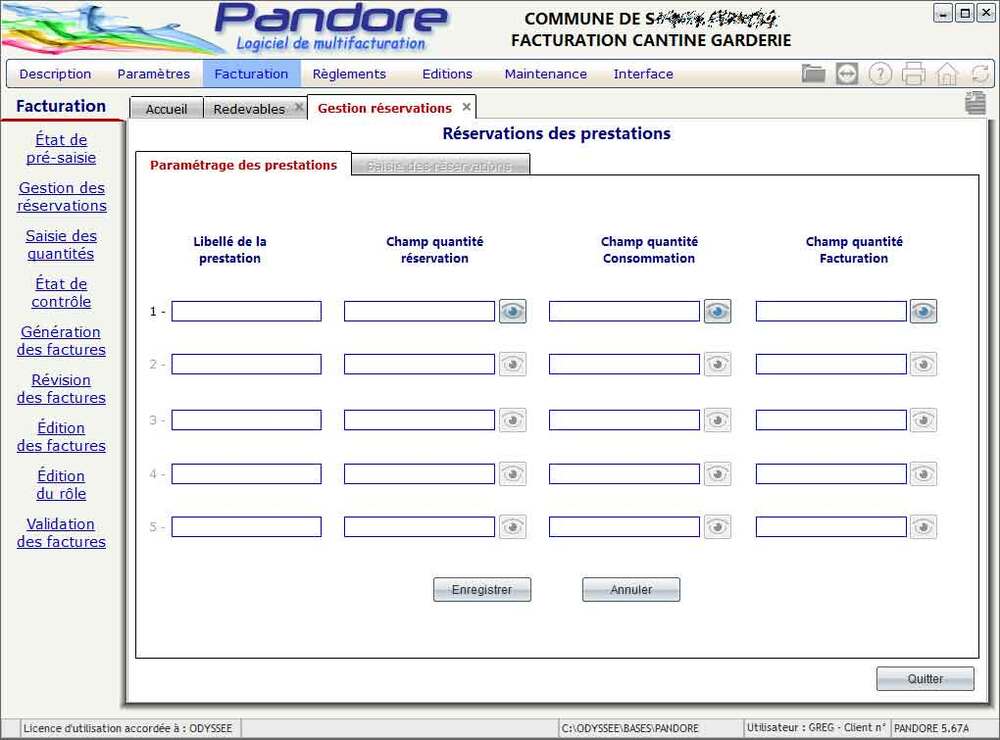Viewport: 1000px width, 740px height.
Task: Click eye icon for row 1 Consommation field
Action: [717, 311]
